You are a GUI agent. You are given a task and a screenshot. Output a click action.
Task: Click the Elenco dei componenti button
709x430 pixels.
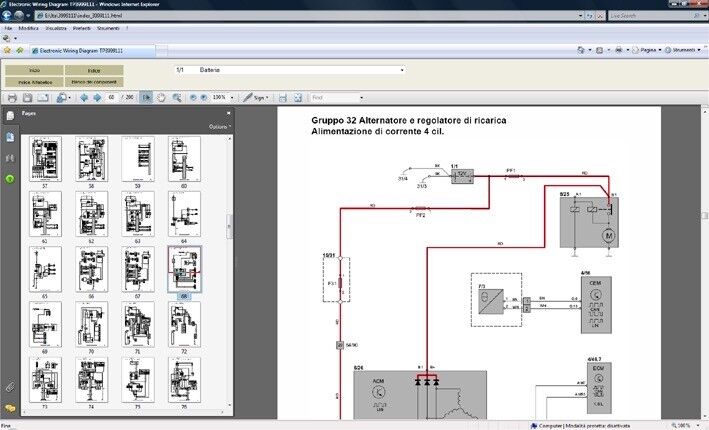click(94, 82)
